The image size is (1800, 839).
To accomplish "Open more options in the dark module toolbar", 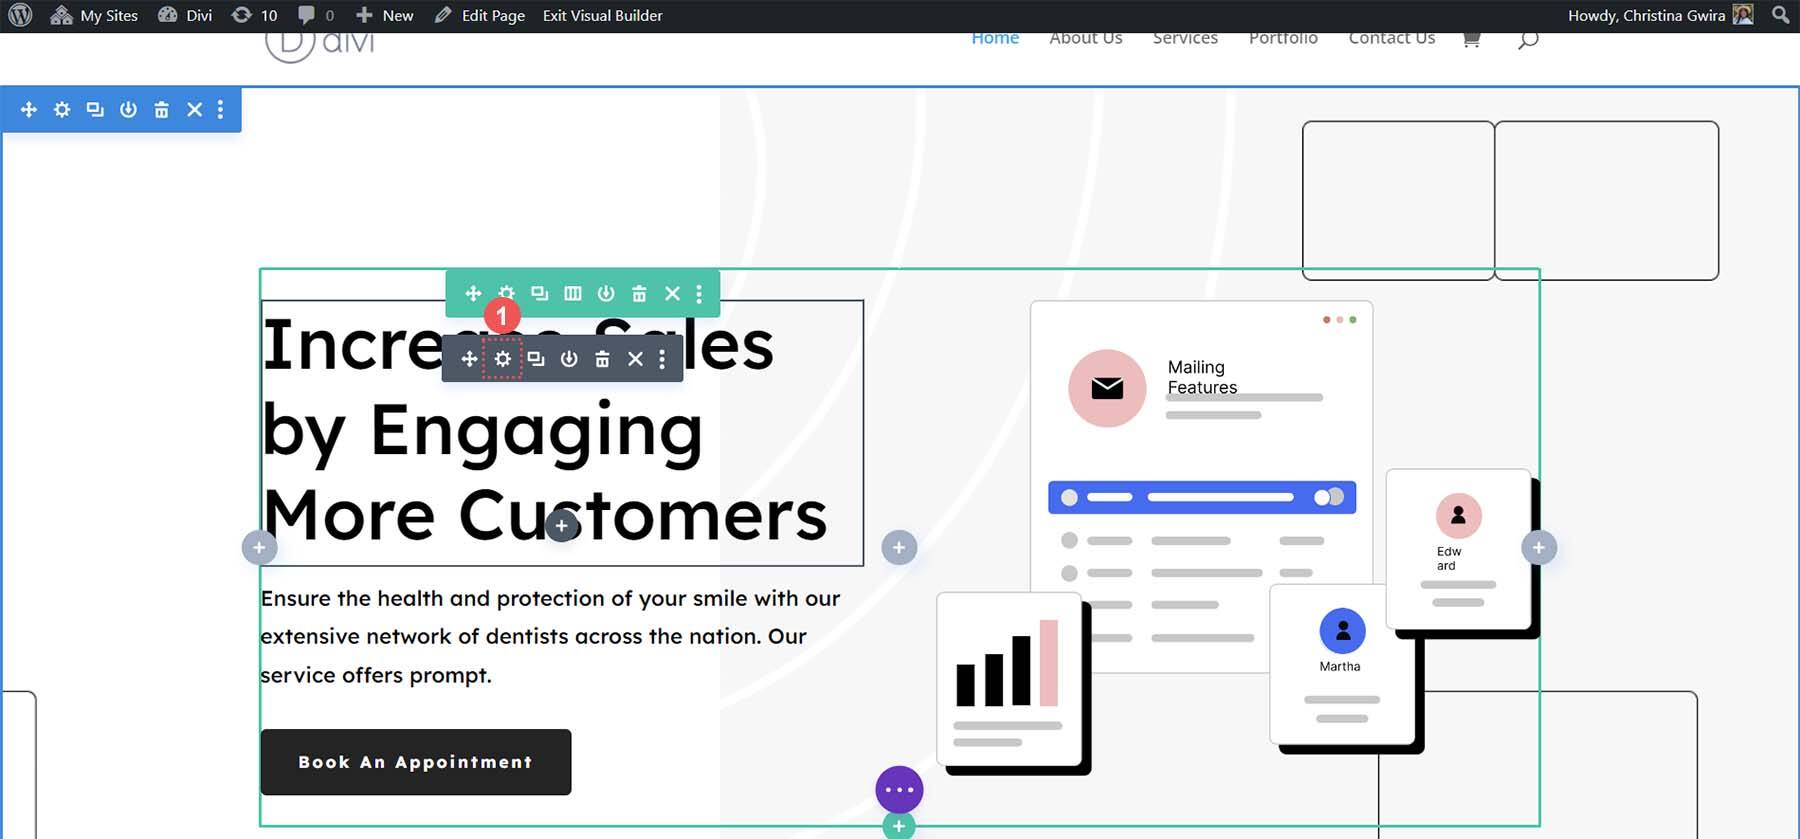I will pos(662,359).
